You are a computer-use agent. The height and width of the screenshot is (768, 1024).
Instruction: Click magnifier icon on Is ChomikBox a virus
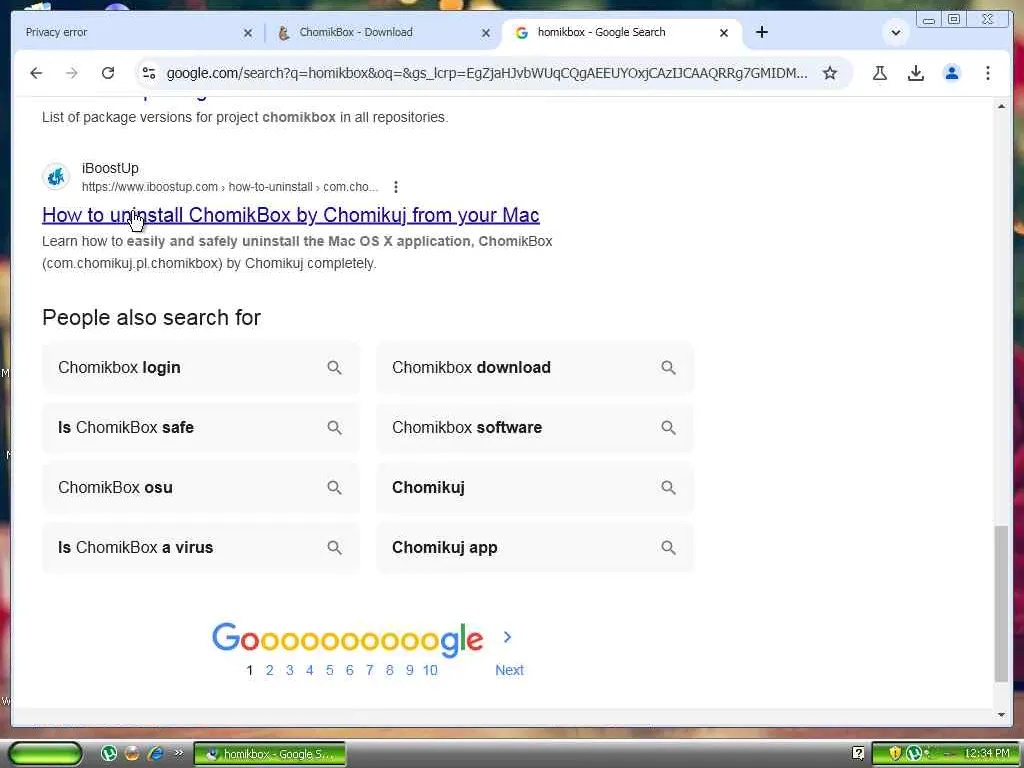pos(334,548)
